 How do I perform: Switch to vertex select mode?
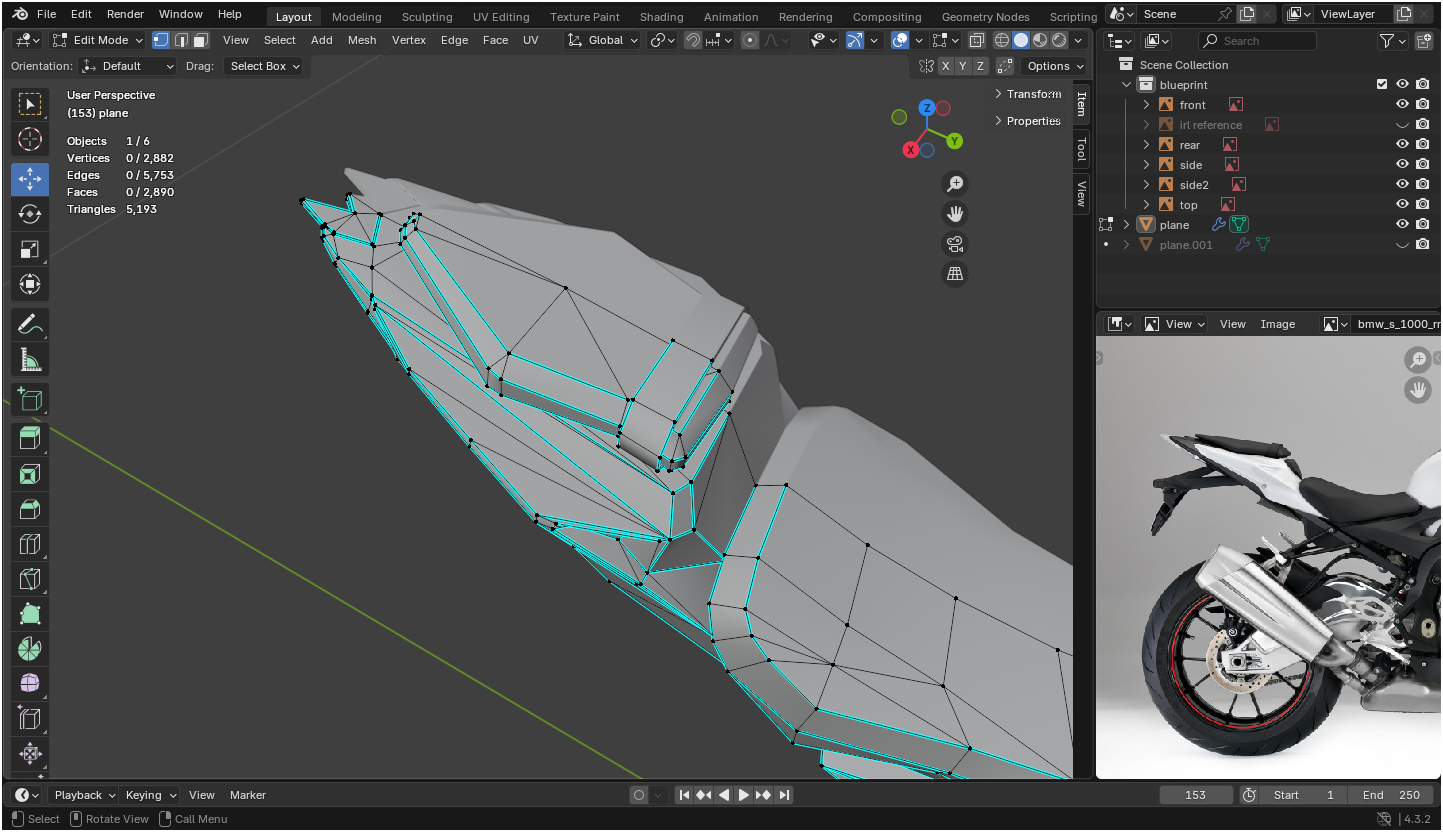click(160, 40)
